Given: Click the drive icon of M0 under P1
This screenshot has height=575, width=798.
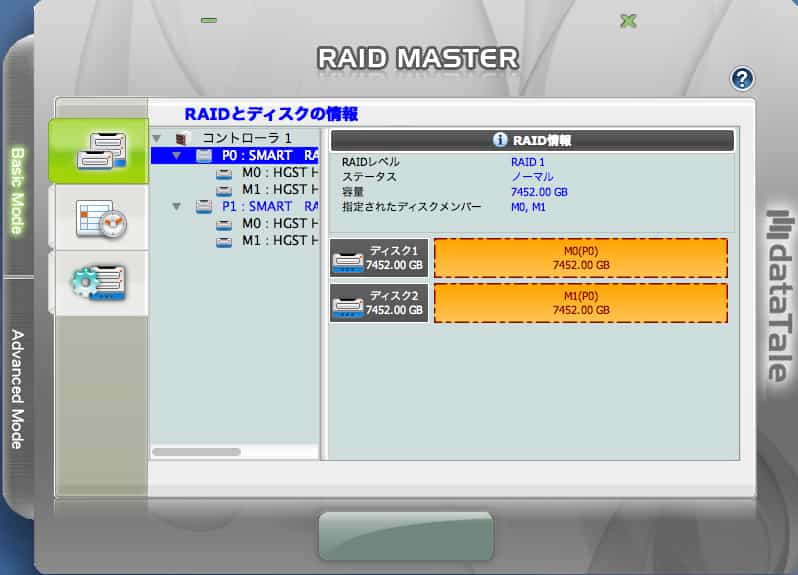Looking at the screenshot, I should [x=223, y=224].
